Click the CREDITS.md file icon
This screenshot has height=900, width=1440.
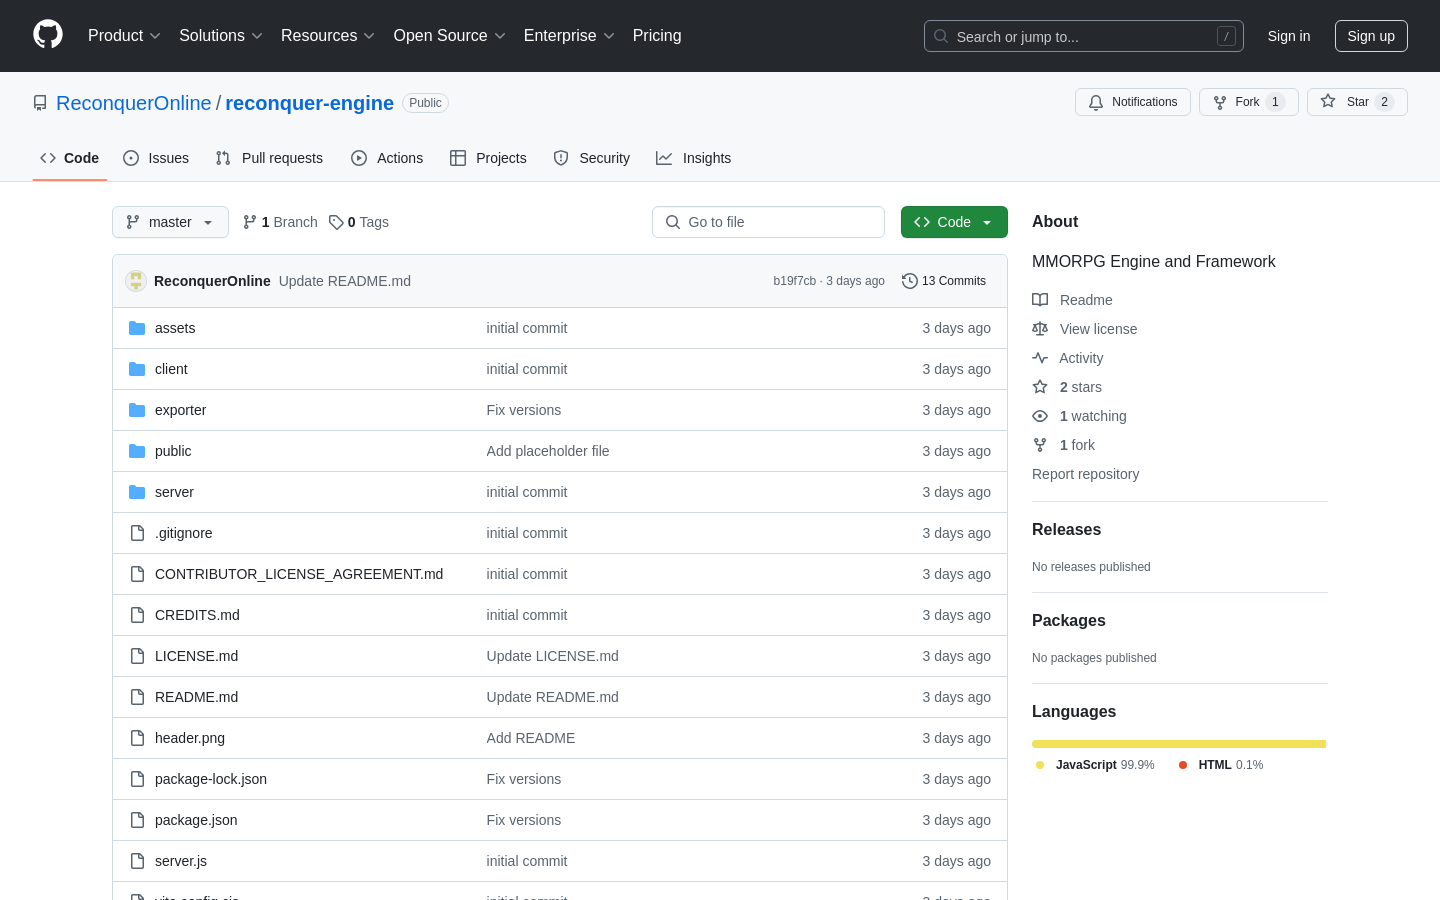(137, 615)
